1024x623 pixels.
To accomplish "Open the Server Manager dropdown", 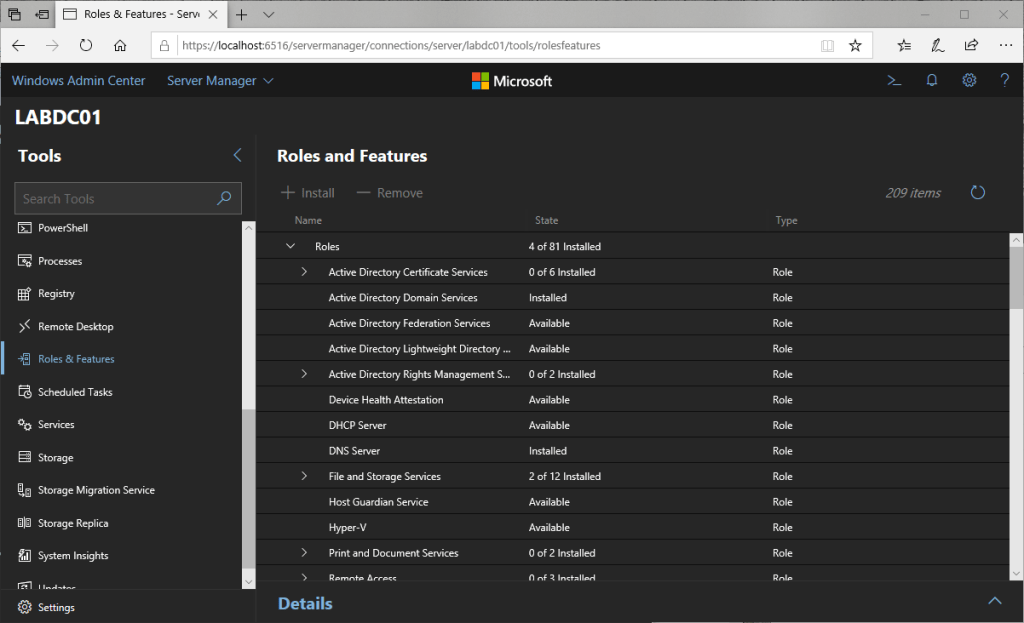I will [x=220, y=81].
